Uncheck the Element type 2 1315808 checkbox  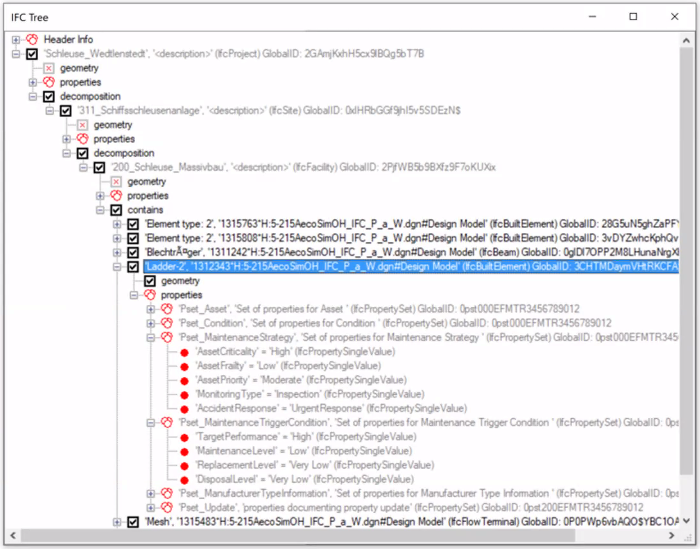(x=133, y=238)
